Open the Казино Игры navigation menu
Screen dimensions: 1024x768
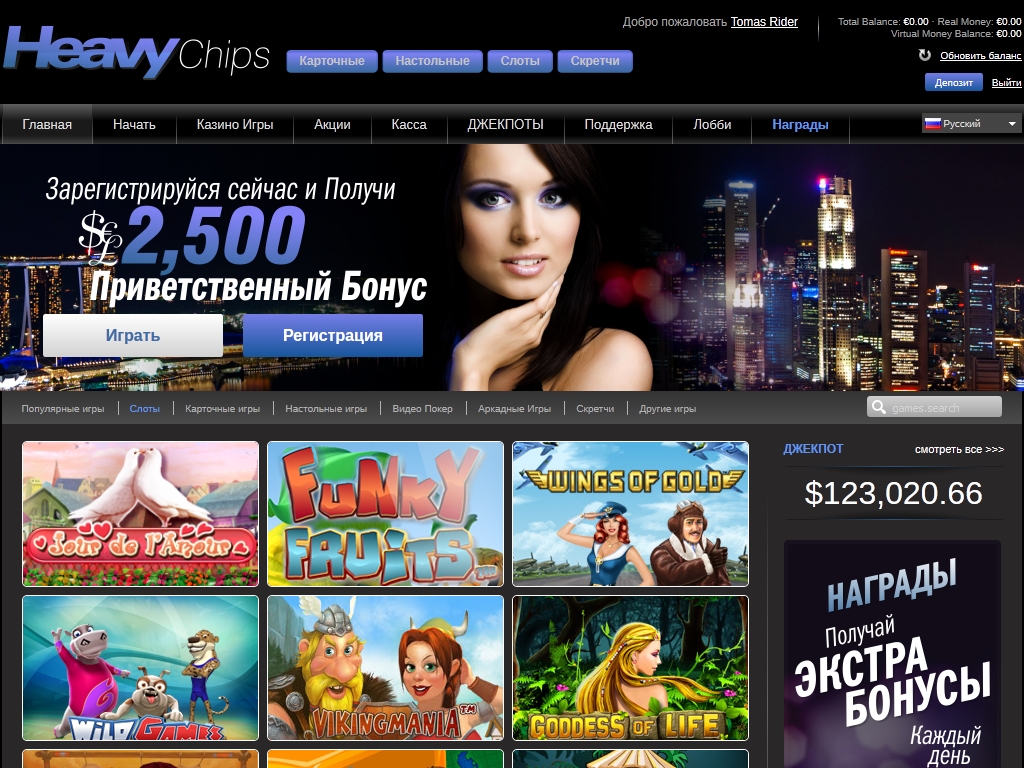235,124
